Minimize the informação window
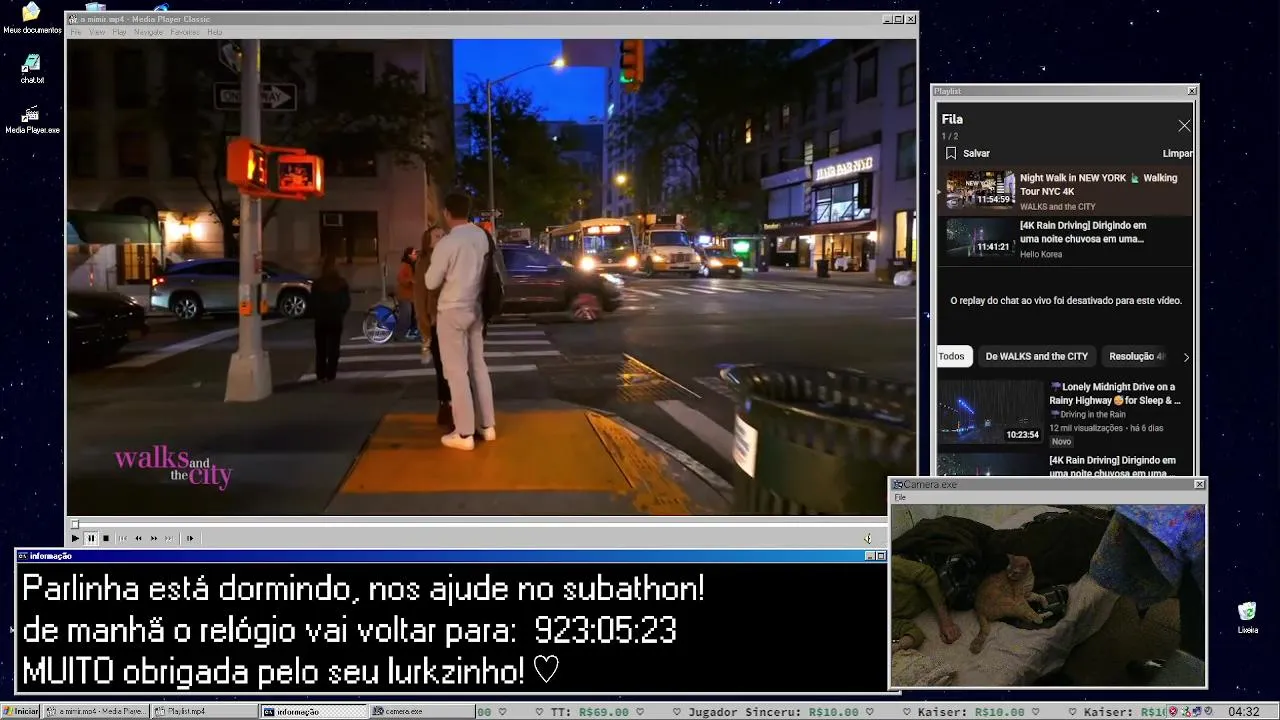Screen dimensions: 1280x720 pyautogui.click(x=869, y=556)
